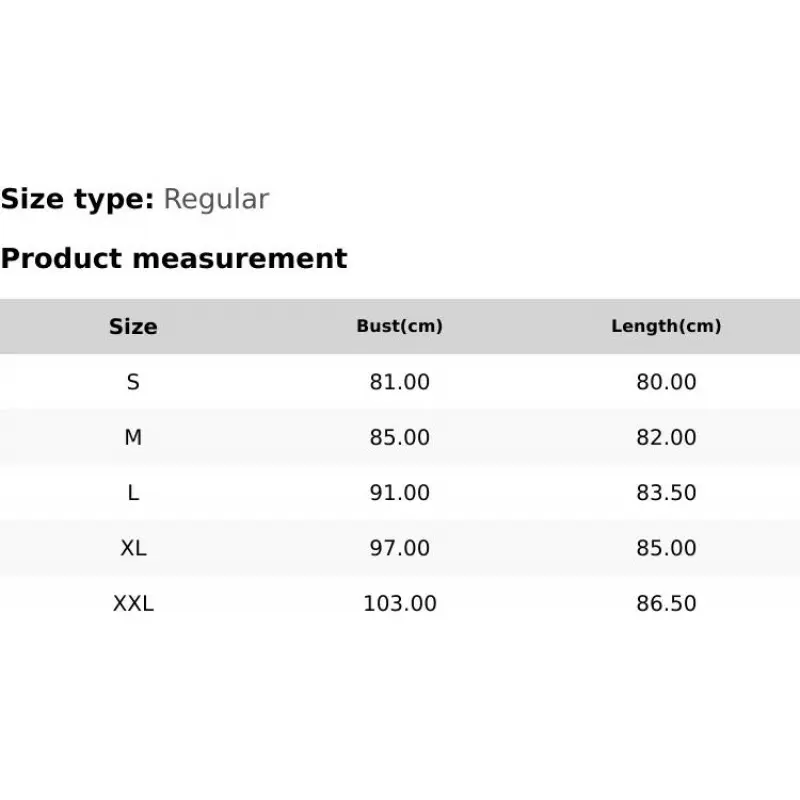Click bust value 97.00
800x800 pixels.
click(399, 548)
